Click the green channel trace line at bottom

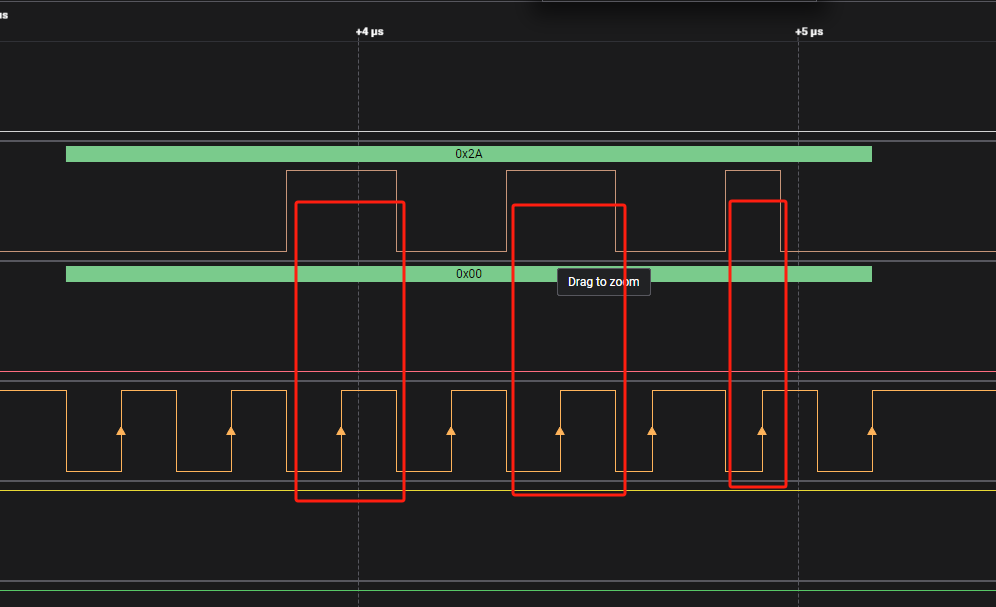[498, 591]
